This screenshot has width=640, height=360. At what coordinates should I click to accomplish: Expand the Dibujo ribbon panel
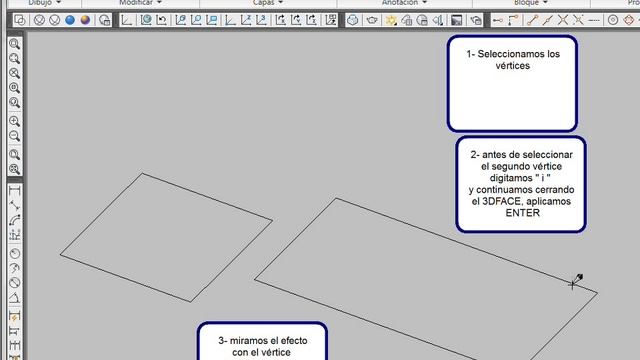[44, 2]
